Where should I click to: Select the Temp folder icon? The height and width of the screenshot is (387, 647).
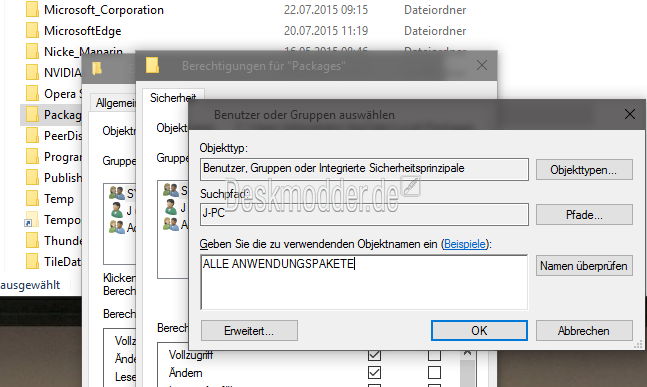point(32,198)
